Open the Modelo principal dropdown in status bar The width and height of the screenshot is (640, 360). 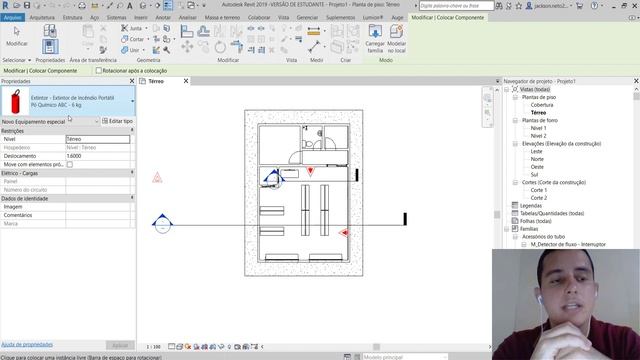(x=405, y=357)
